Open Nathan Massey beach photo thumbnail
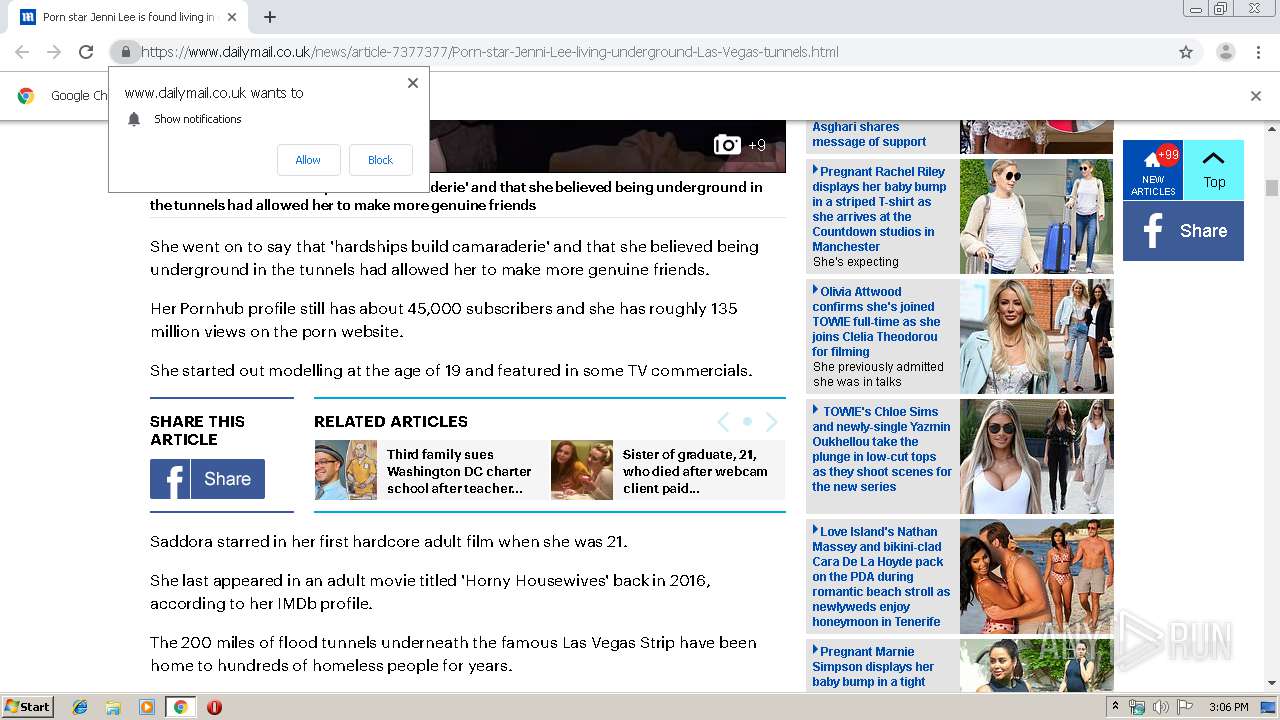The width and height of the screenshot is (1280, 720). (1036, 576)
